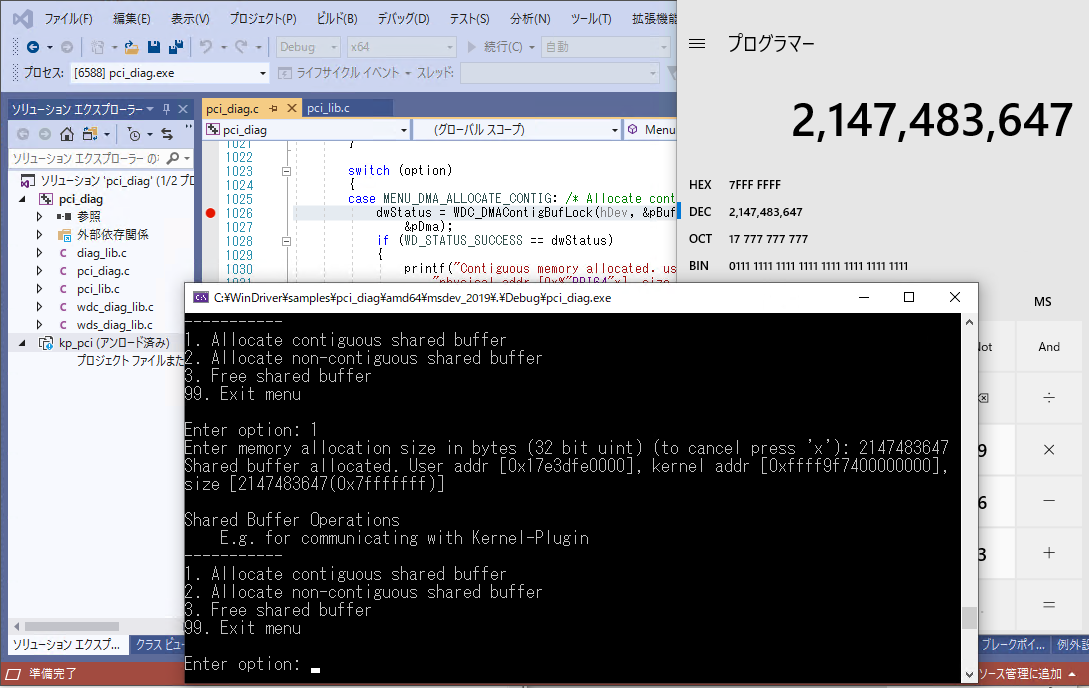Click the lifecycle events toolbar icon
Viewport: 1089px width, 688px height.
[x=285, y=73]
